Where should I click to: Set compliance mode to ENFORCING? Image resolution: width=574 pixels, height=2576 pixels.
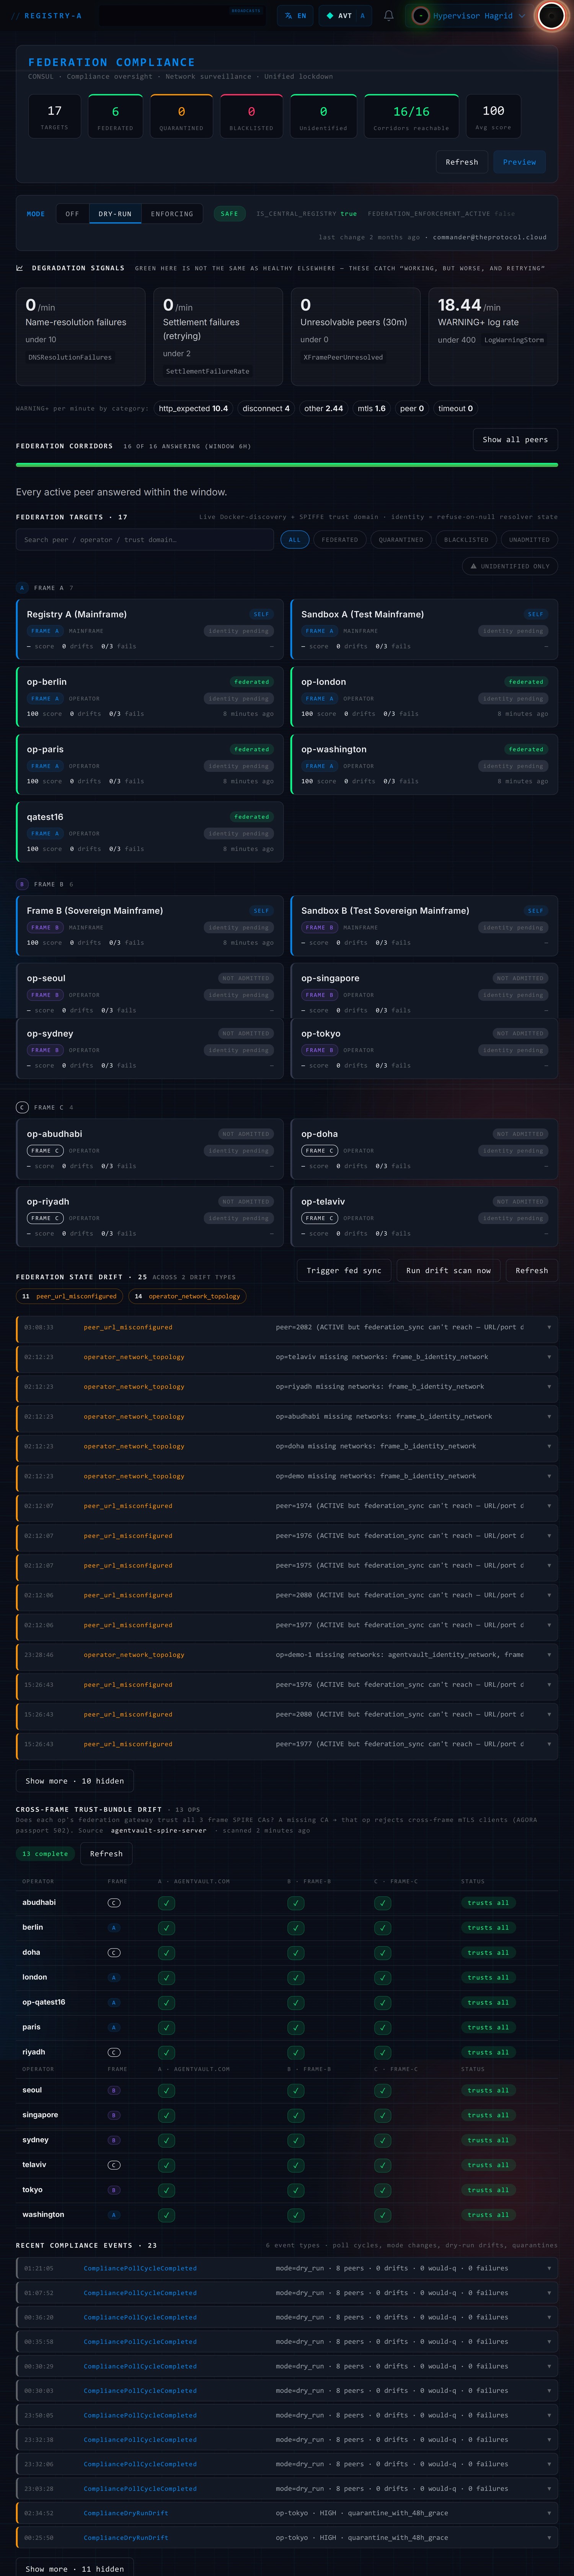[x=172, y=214]
